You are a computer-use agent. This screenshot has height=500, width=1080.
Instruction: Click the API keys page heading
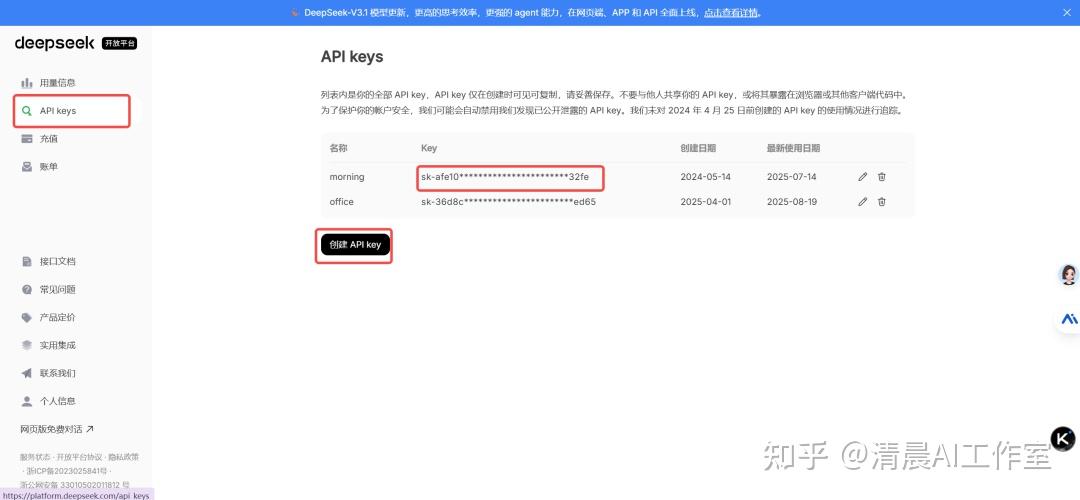click(352, 56)
